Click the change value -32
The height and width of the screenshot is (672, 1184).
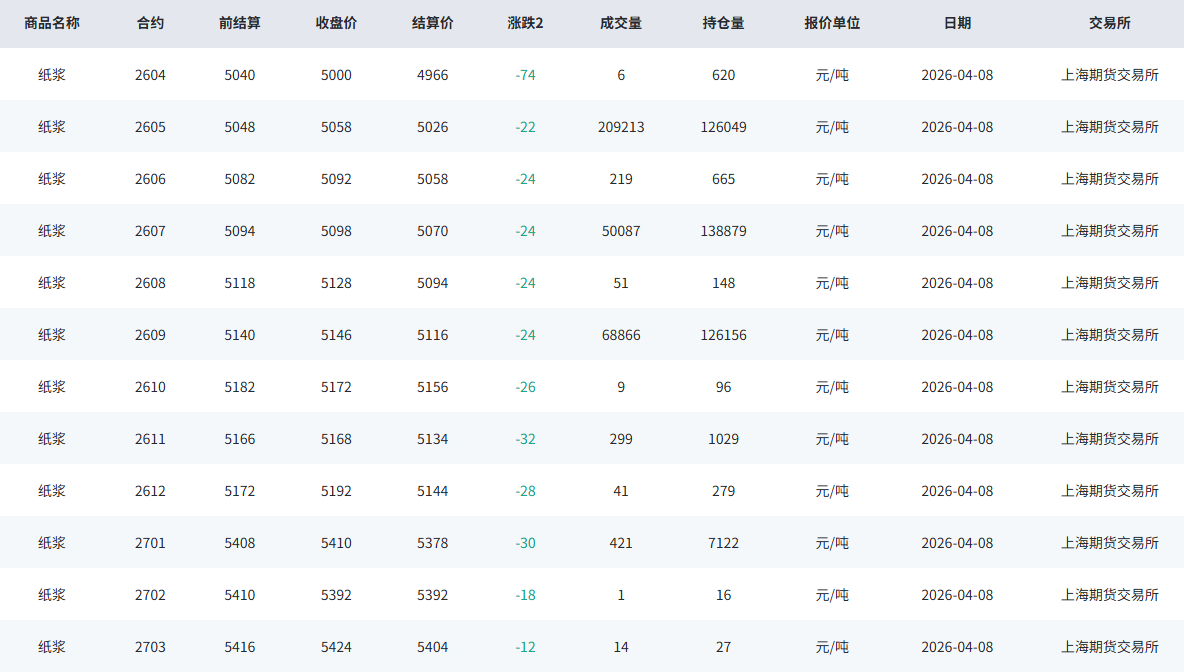[x=525, y=439]
